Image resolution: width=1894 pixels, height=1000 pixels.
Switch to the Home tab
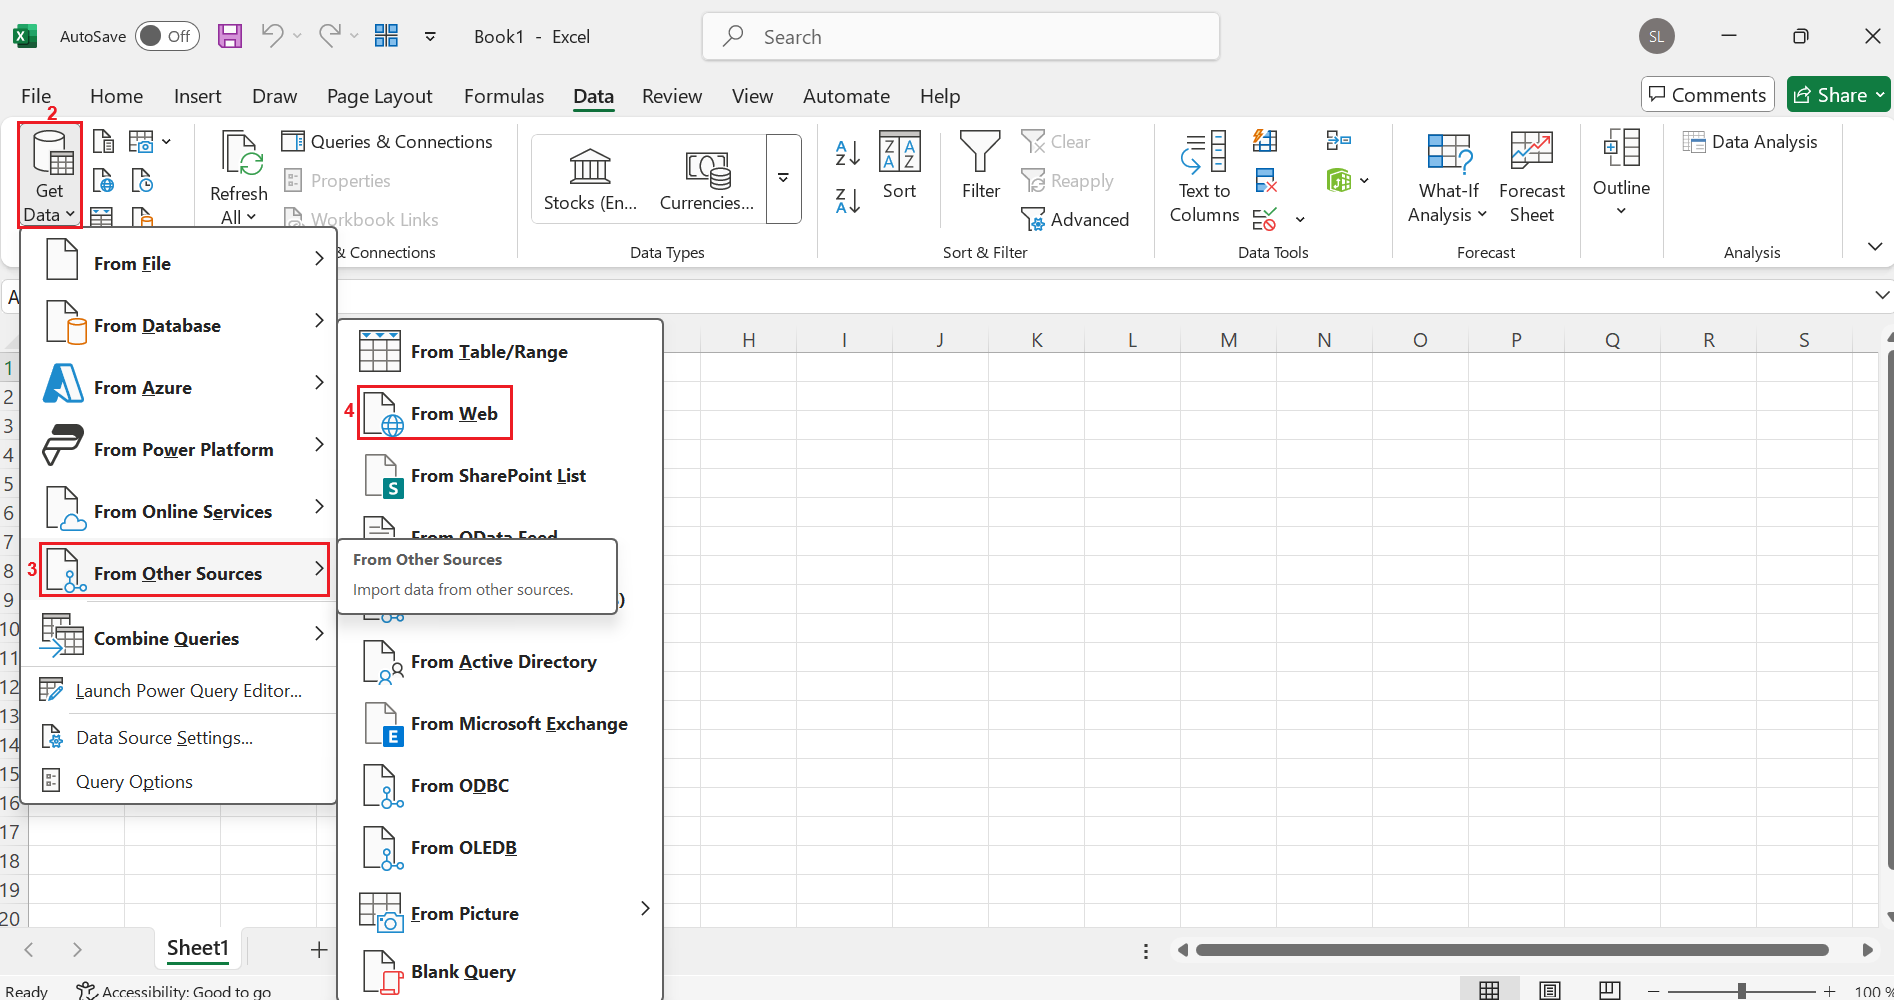point(116,96)
